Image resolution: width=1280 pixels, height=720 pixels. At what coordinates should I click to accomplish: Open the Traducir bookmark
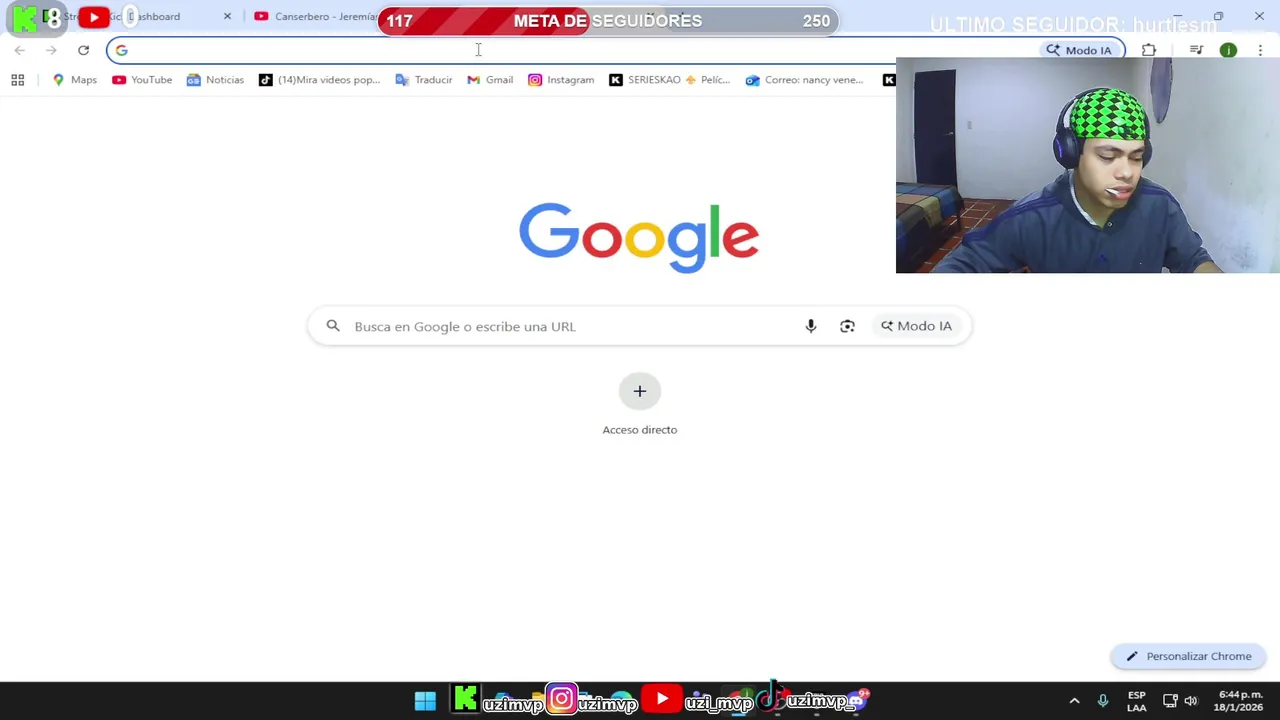(x=424, y=80)
